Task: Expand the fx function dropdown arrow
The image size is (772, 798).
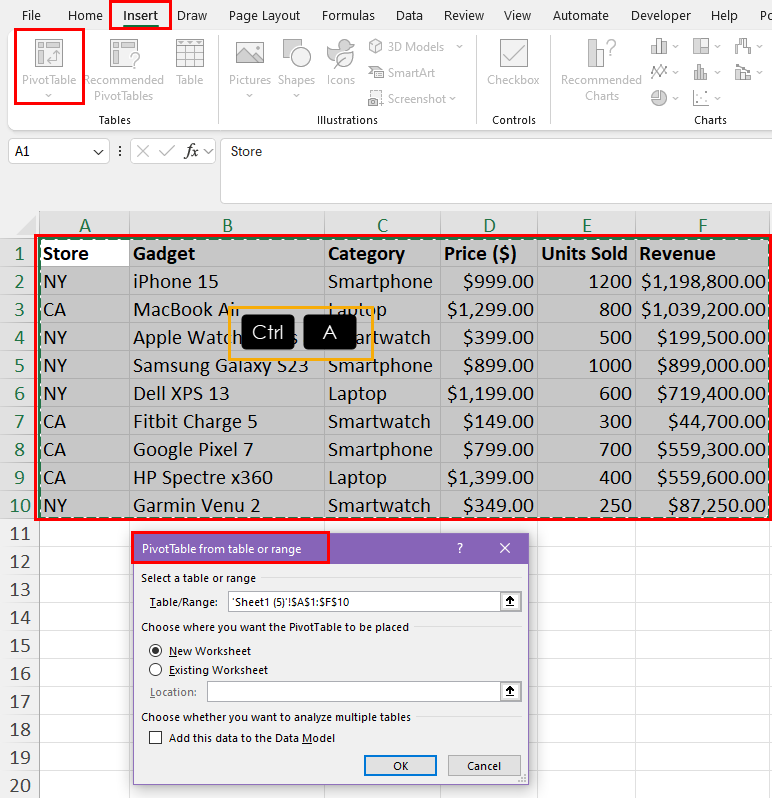Action: click(x=208, y=151)
